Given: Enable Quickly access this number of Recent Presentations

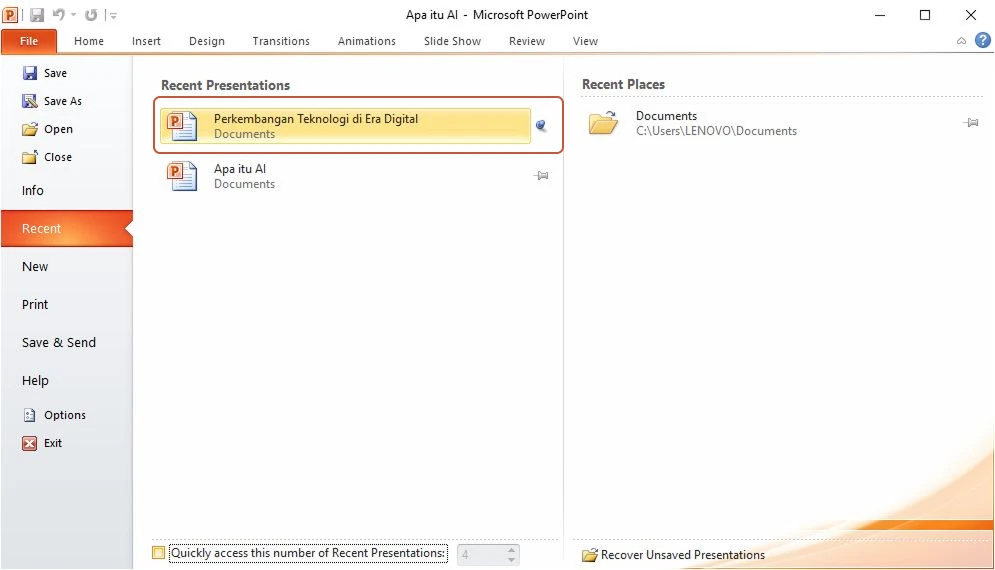Looking at the screenshot, I should (159, 553).
